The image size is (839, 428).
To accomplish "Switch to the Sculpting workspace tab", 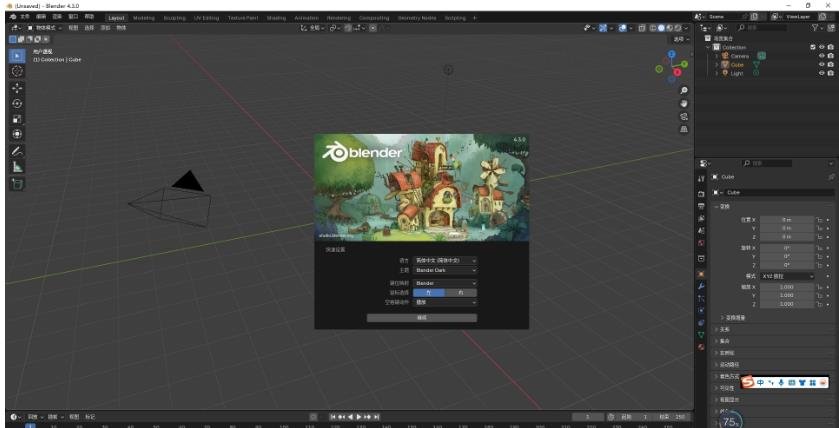I will click(x=174, y=18).
